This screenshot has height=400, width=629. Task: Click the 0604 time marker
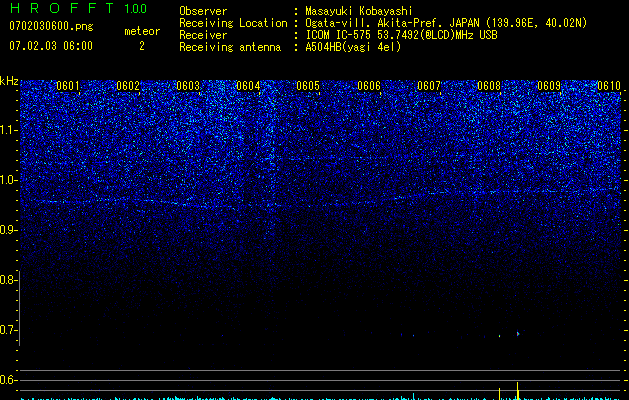coord(248,86)
